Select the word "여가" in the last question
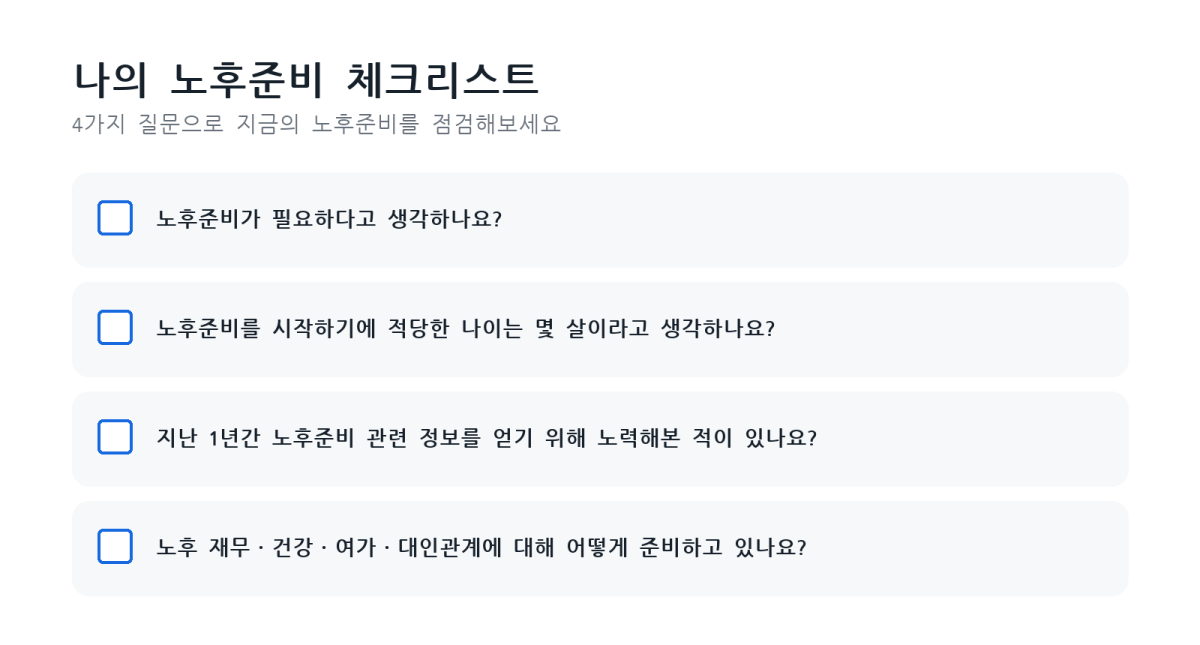The width and height of the screenshot is (1200, 645). click(356, 547)
